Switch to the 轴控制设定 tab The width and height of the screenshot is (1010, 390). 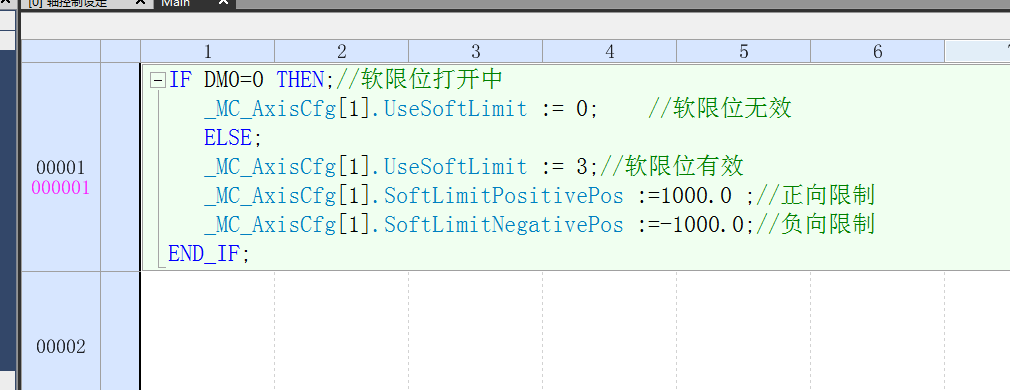pos(67,3)
